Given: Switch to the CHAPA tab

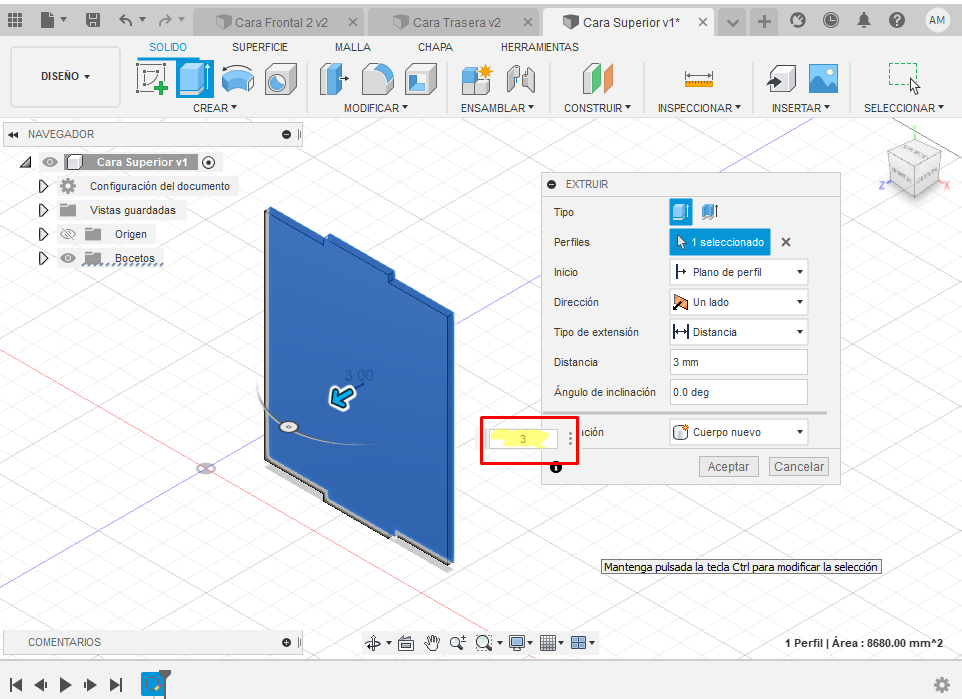Looking at the screenshot, I should click(435, 47).
